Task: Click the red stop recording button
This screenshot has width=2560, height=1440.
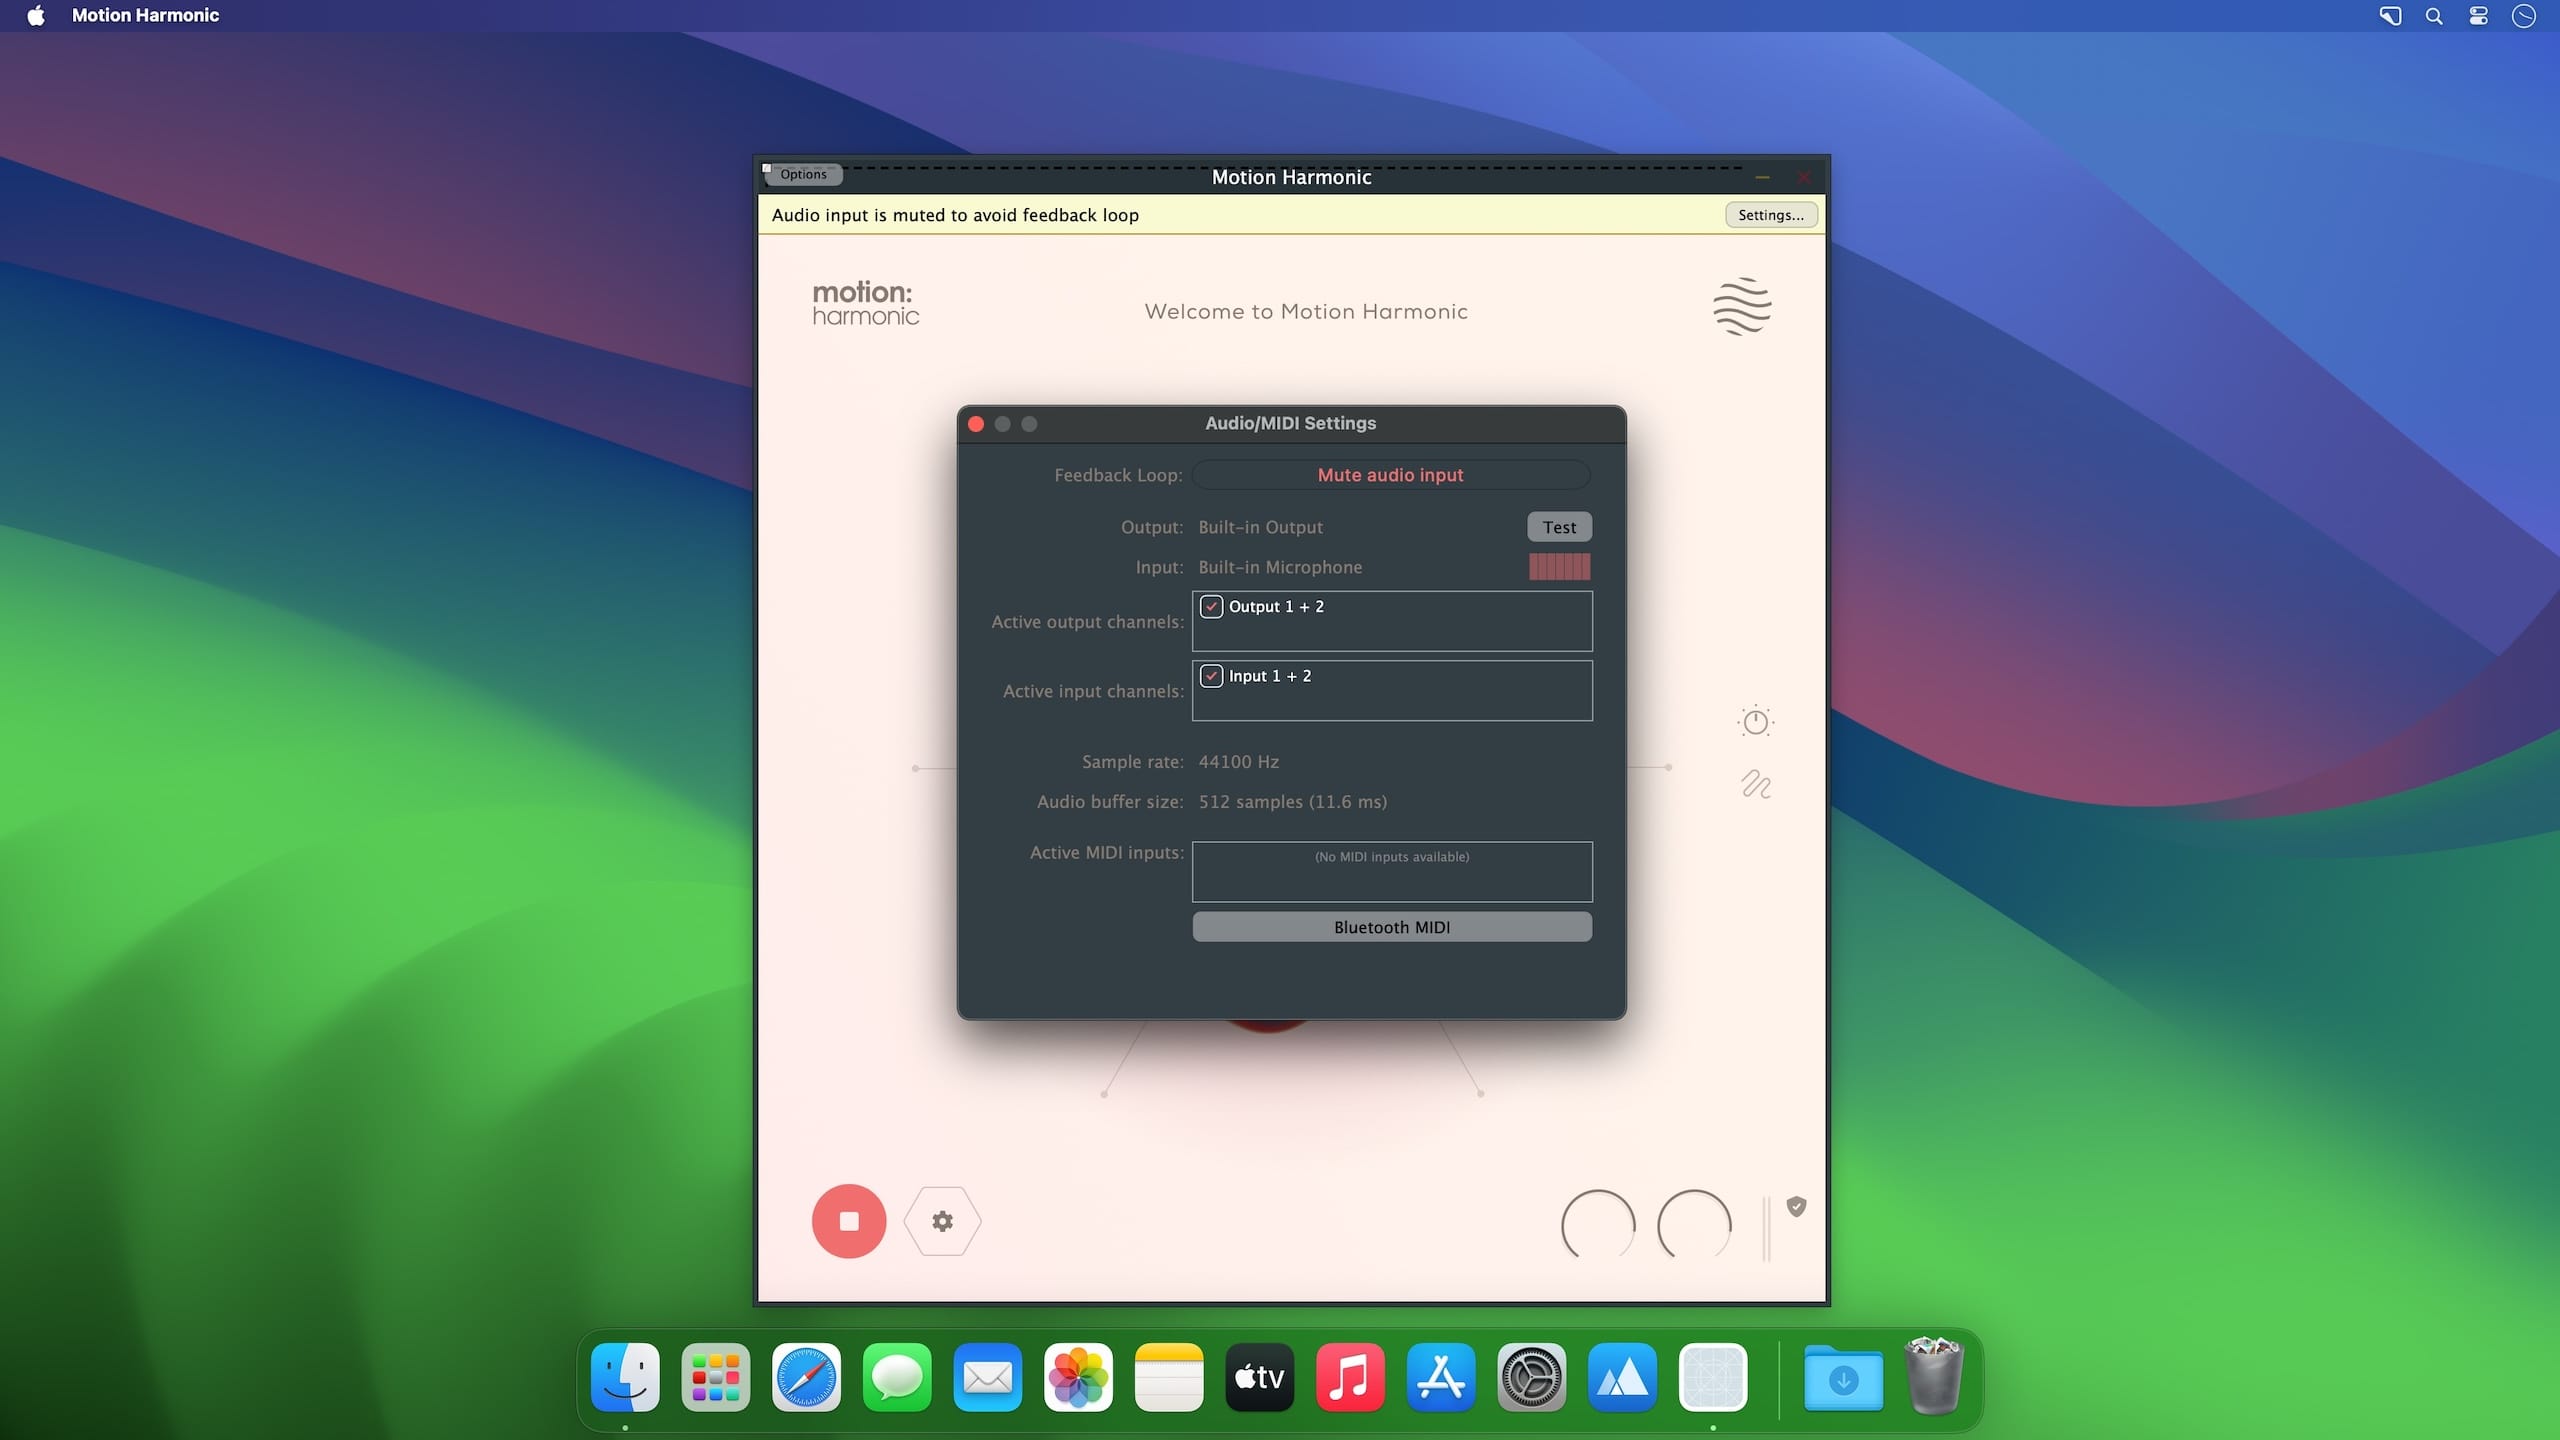Action: point(848,1221)
